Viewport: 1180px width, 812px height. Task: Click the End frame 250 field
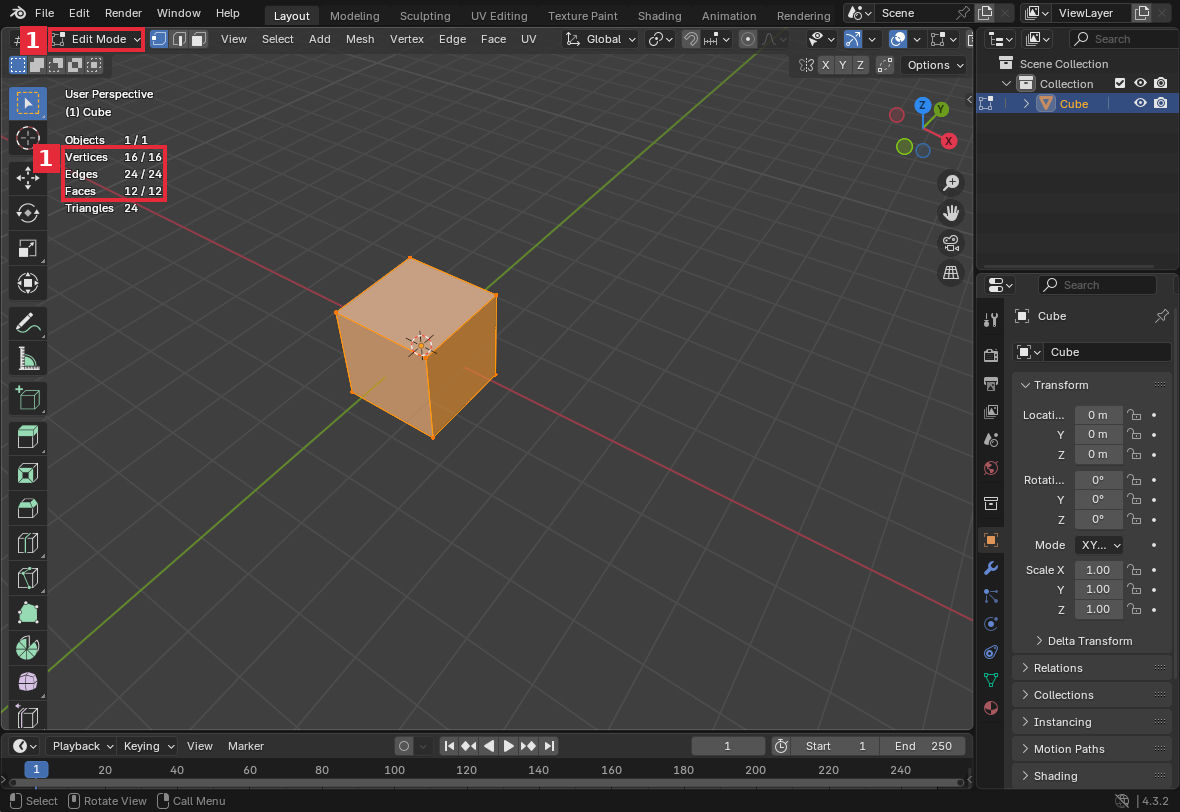coord(923,747)
